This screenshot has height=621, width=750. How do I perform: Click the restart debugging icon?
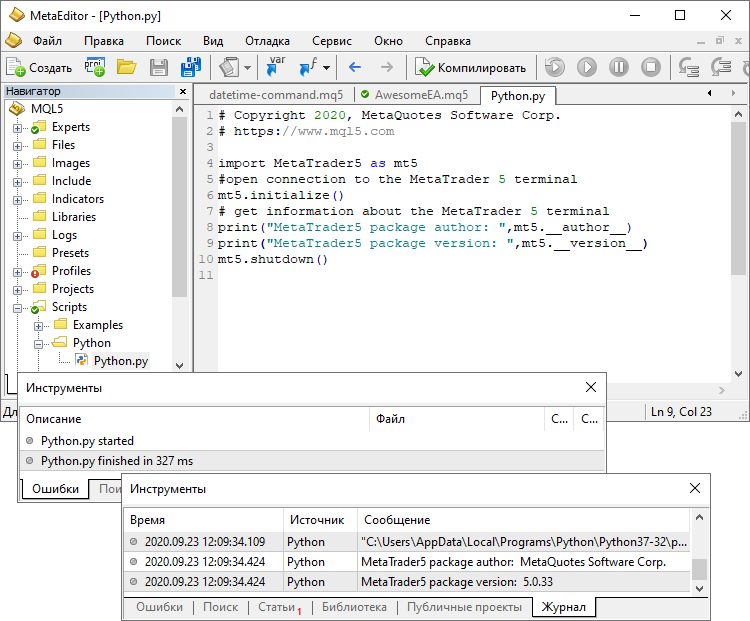pos(555,67)
